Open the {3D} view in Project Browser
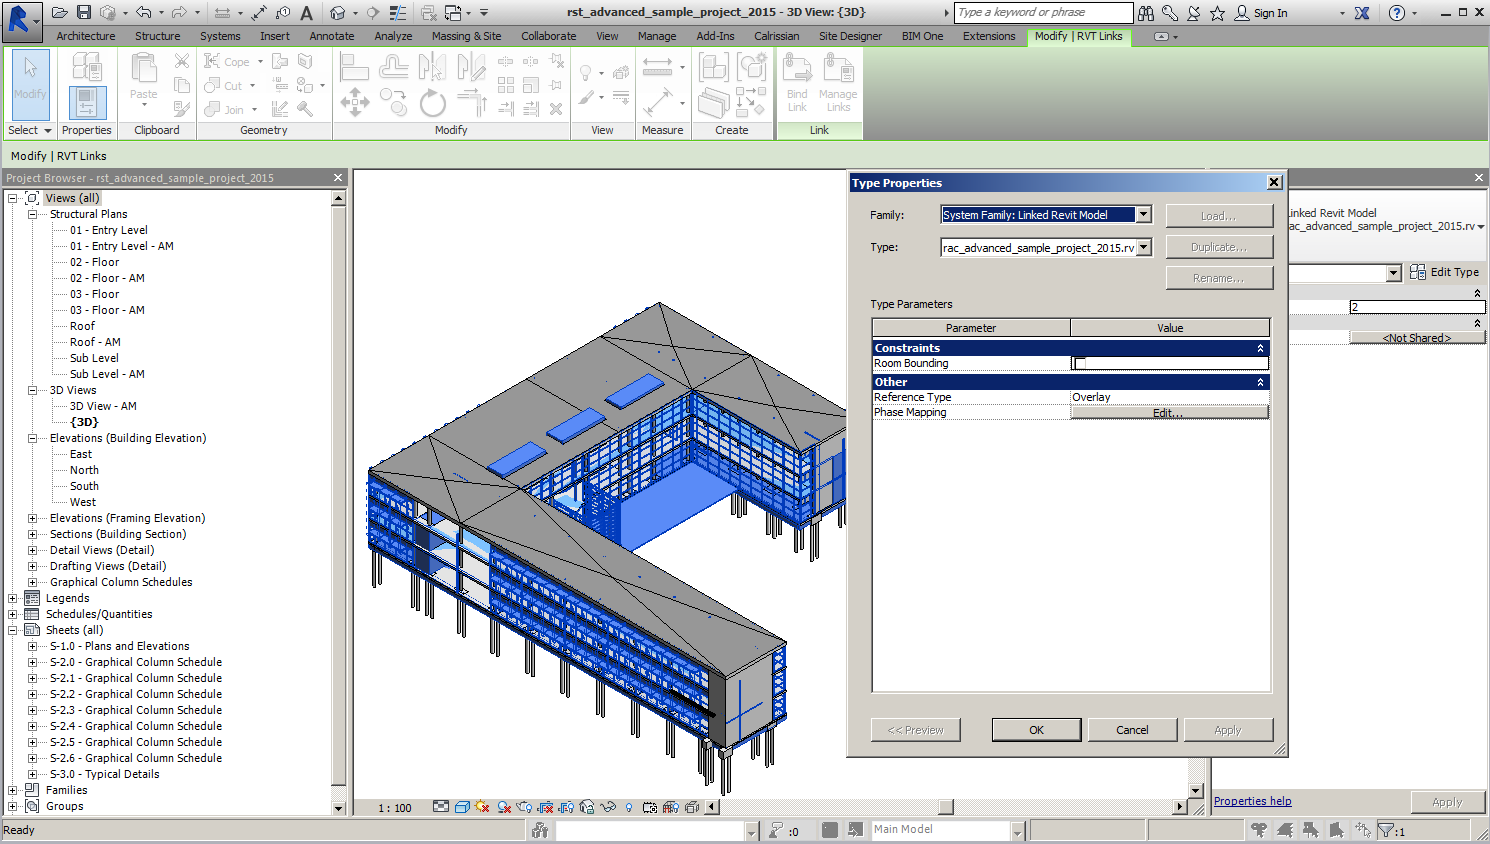Screen dimensions: 1490x844 (84, 422)
